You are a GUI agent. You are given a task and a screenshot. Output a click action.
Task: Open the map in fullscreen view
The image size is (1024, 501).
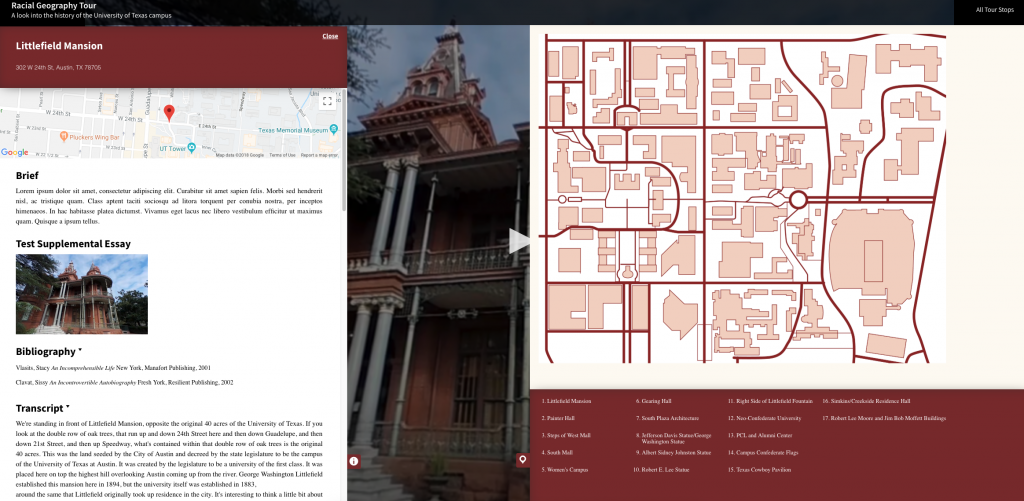tap(327, 101)
